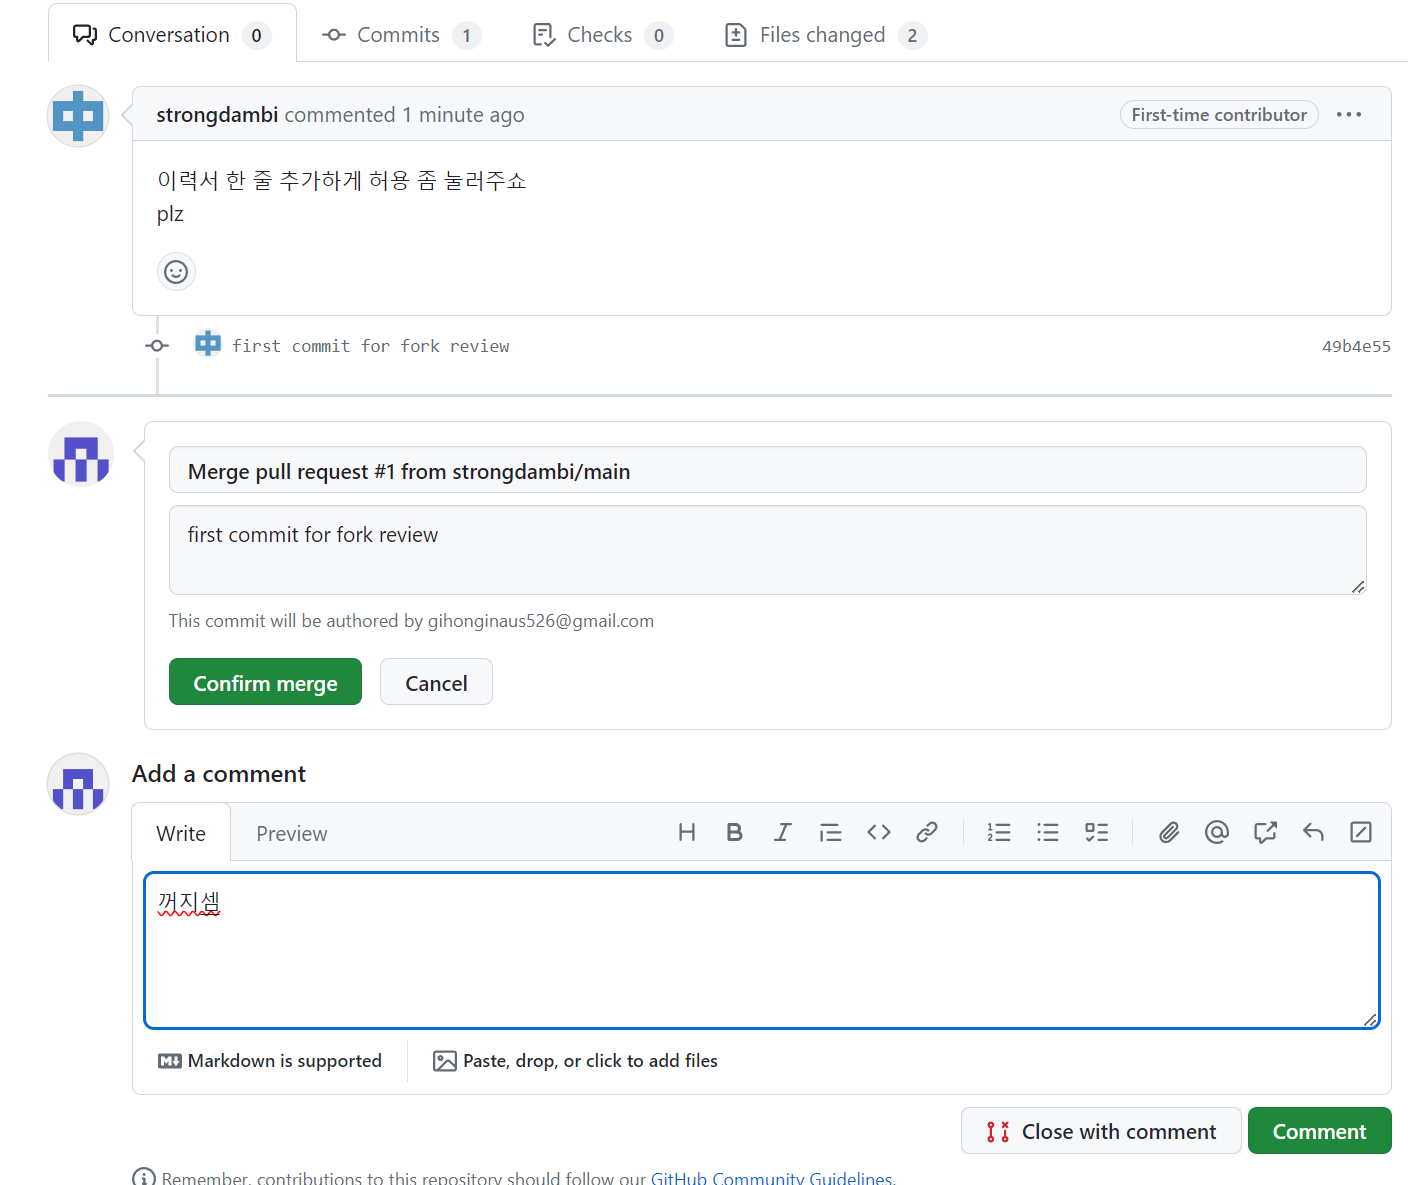Click the First-time contributor badge
Screen dimensions: 1408x1185
point(1219,115)
